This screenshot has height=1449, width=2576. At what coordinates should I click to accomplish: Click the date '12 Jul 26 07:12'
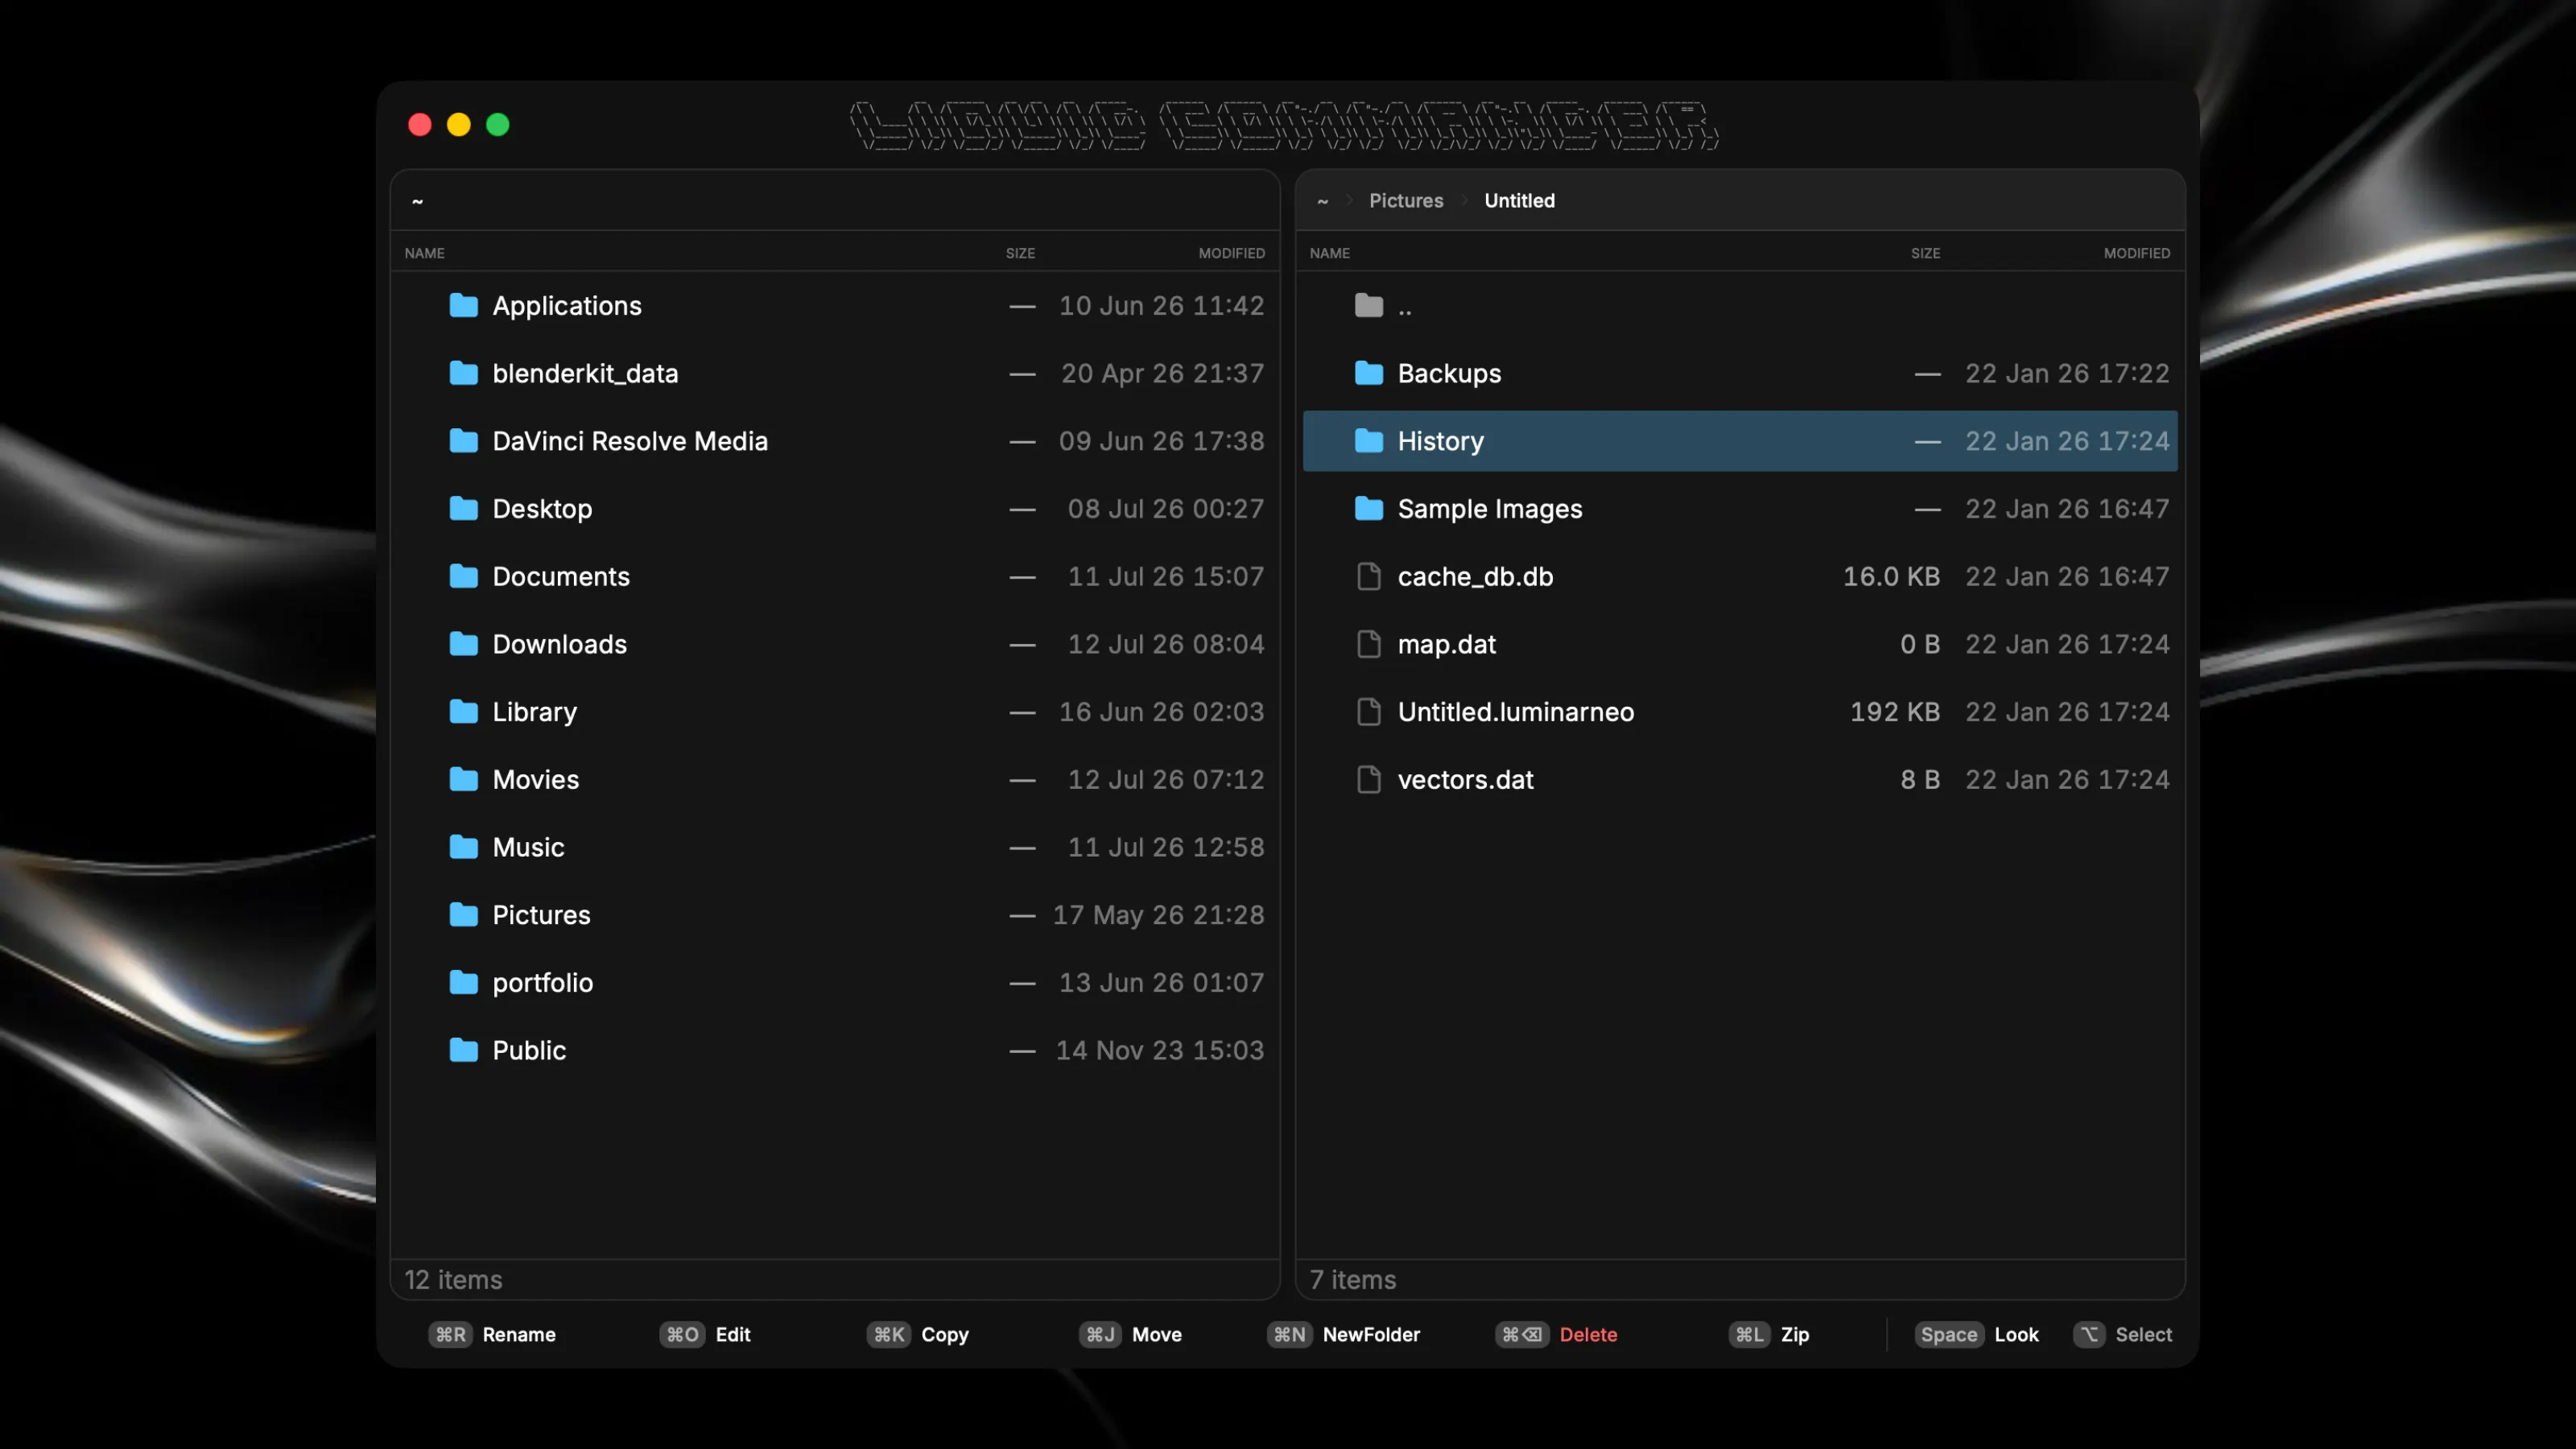(x=1166, y=779)
